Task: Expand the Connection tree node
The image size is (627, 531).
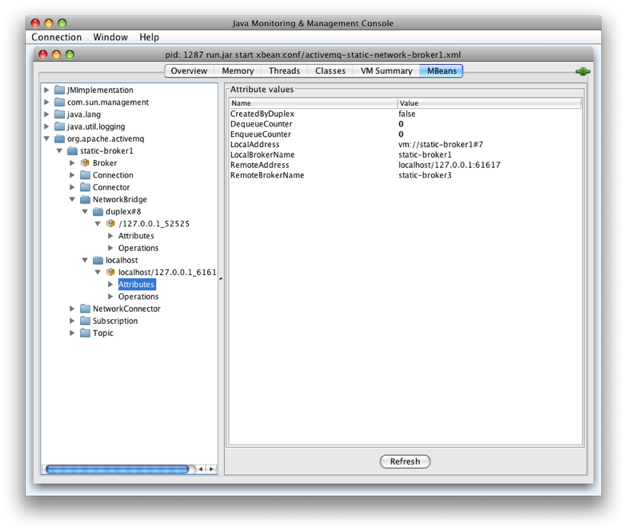Action: click(x=72, y=175)
